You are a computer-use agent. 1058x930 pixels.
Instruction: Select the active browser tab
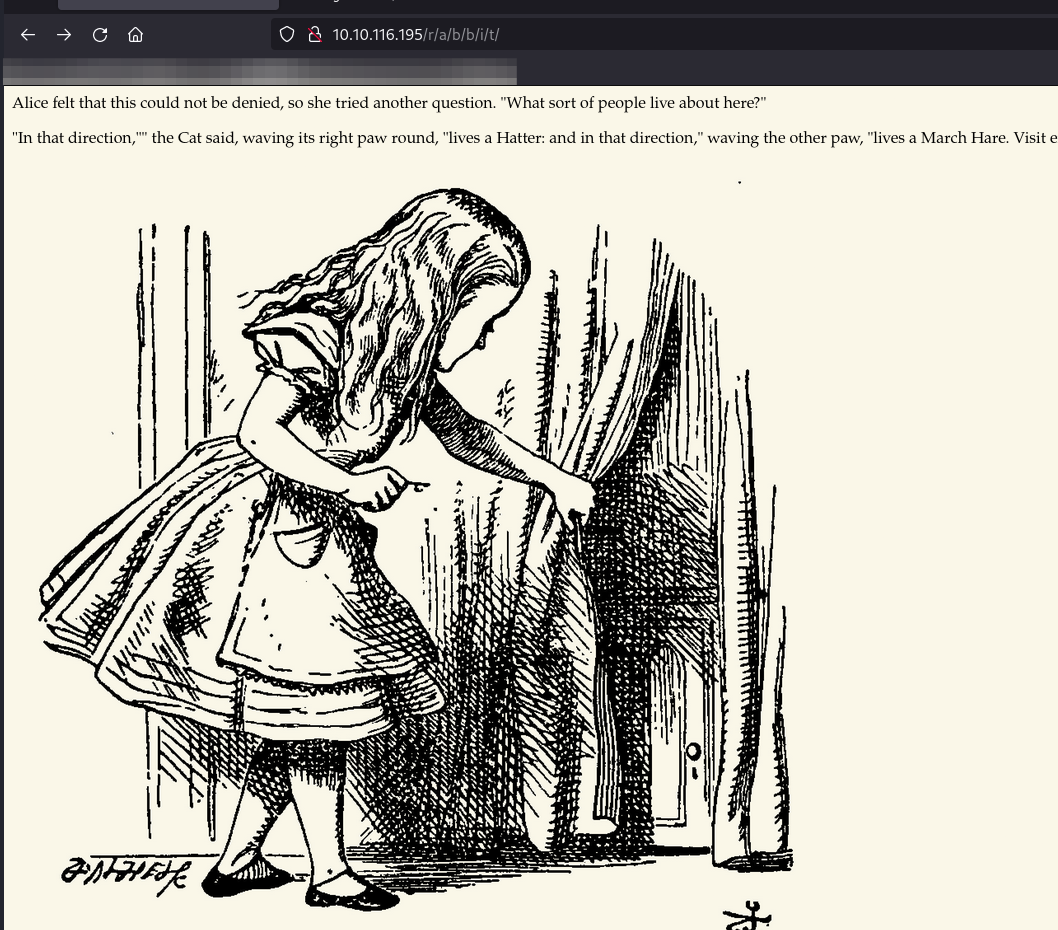[x=168, y=4]
